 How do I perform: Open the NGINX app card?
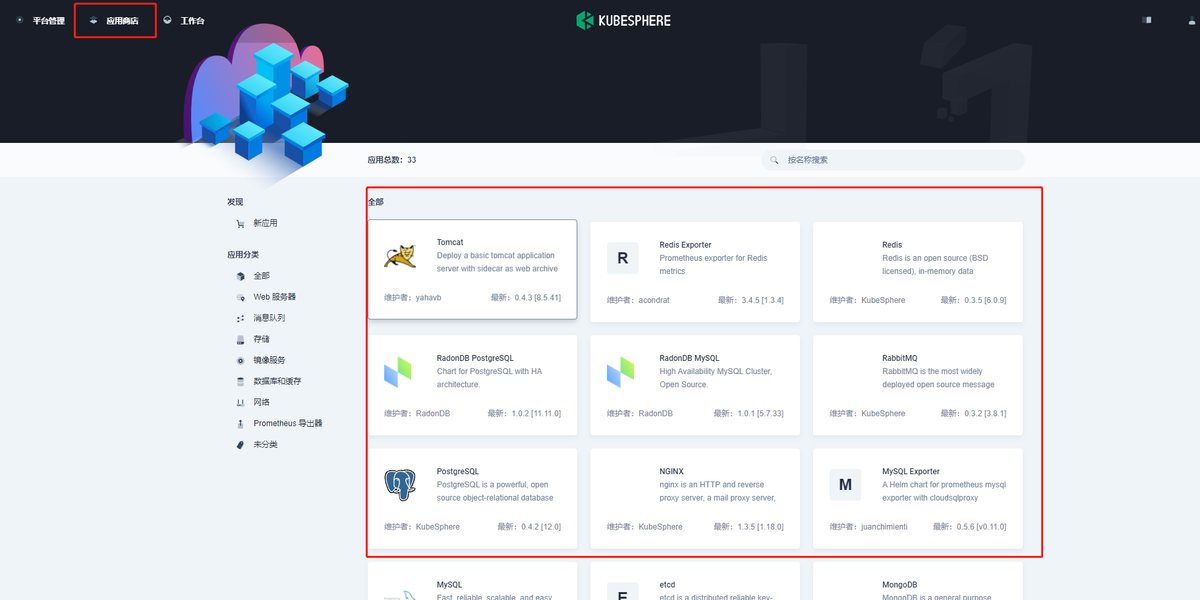694,498
